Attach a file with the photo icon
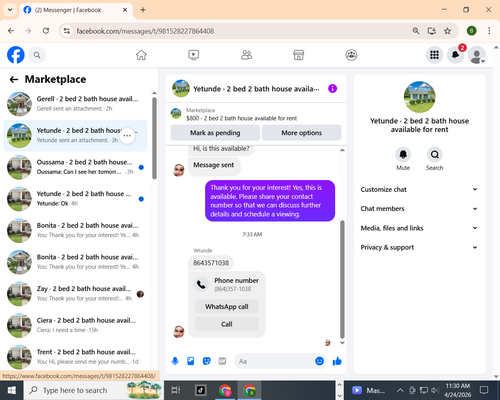 [191, 361]
